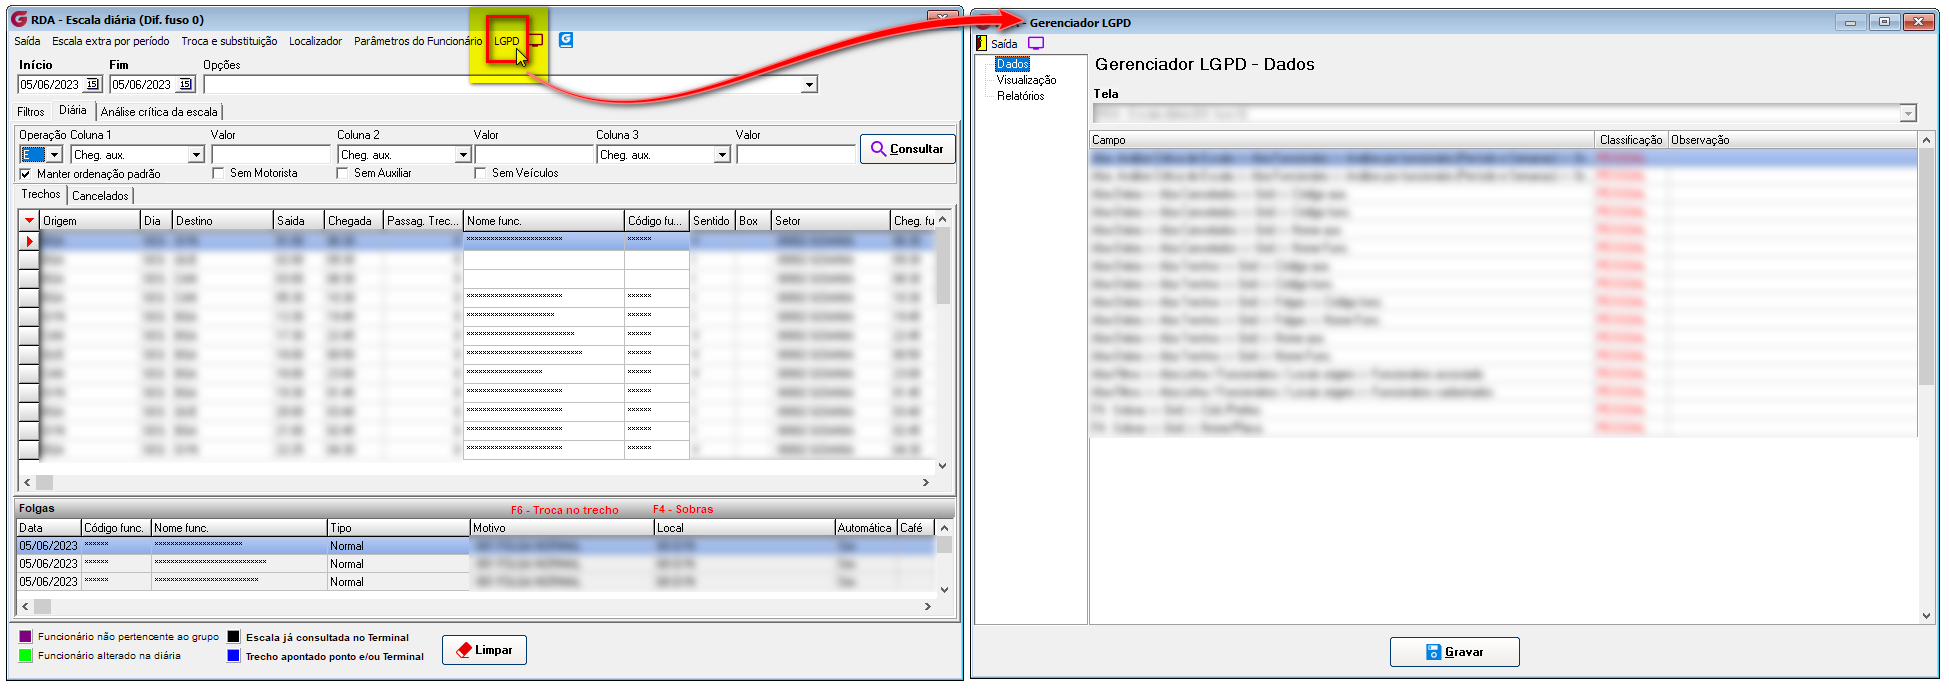Click the blue G icon in RDA menu bar
This screenshot has height=689, width=1949.
coord(566,40)
